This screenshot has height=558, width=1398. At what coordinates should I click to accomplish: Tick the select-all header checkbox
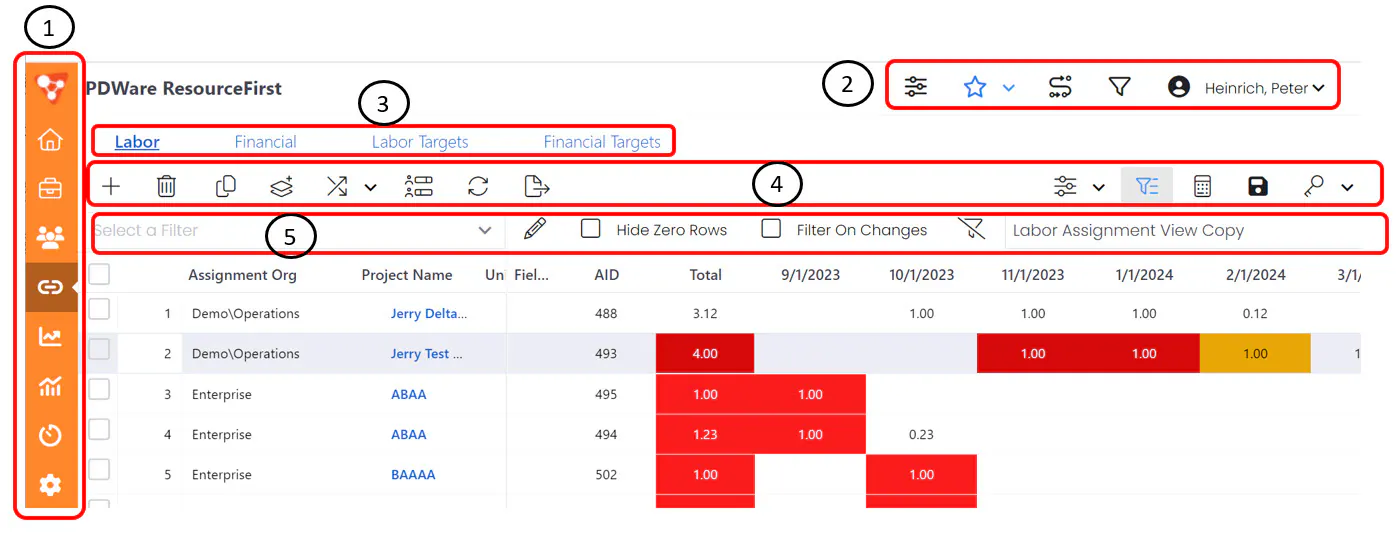pos(99,274)
